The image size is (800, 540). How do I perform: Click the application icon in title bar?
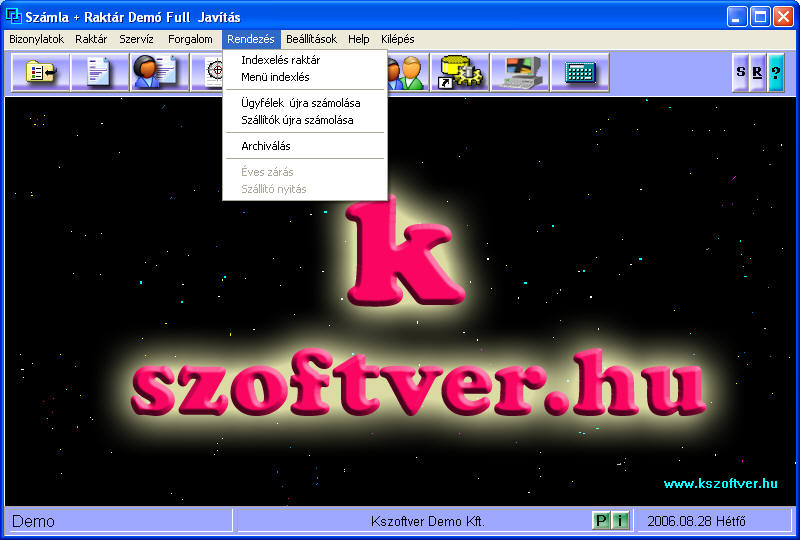13,16
